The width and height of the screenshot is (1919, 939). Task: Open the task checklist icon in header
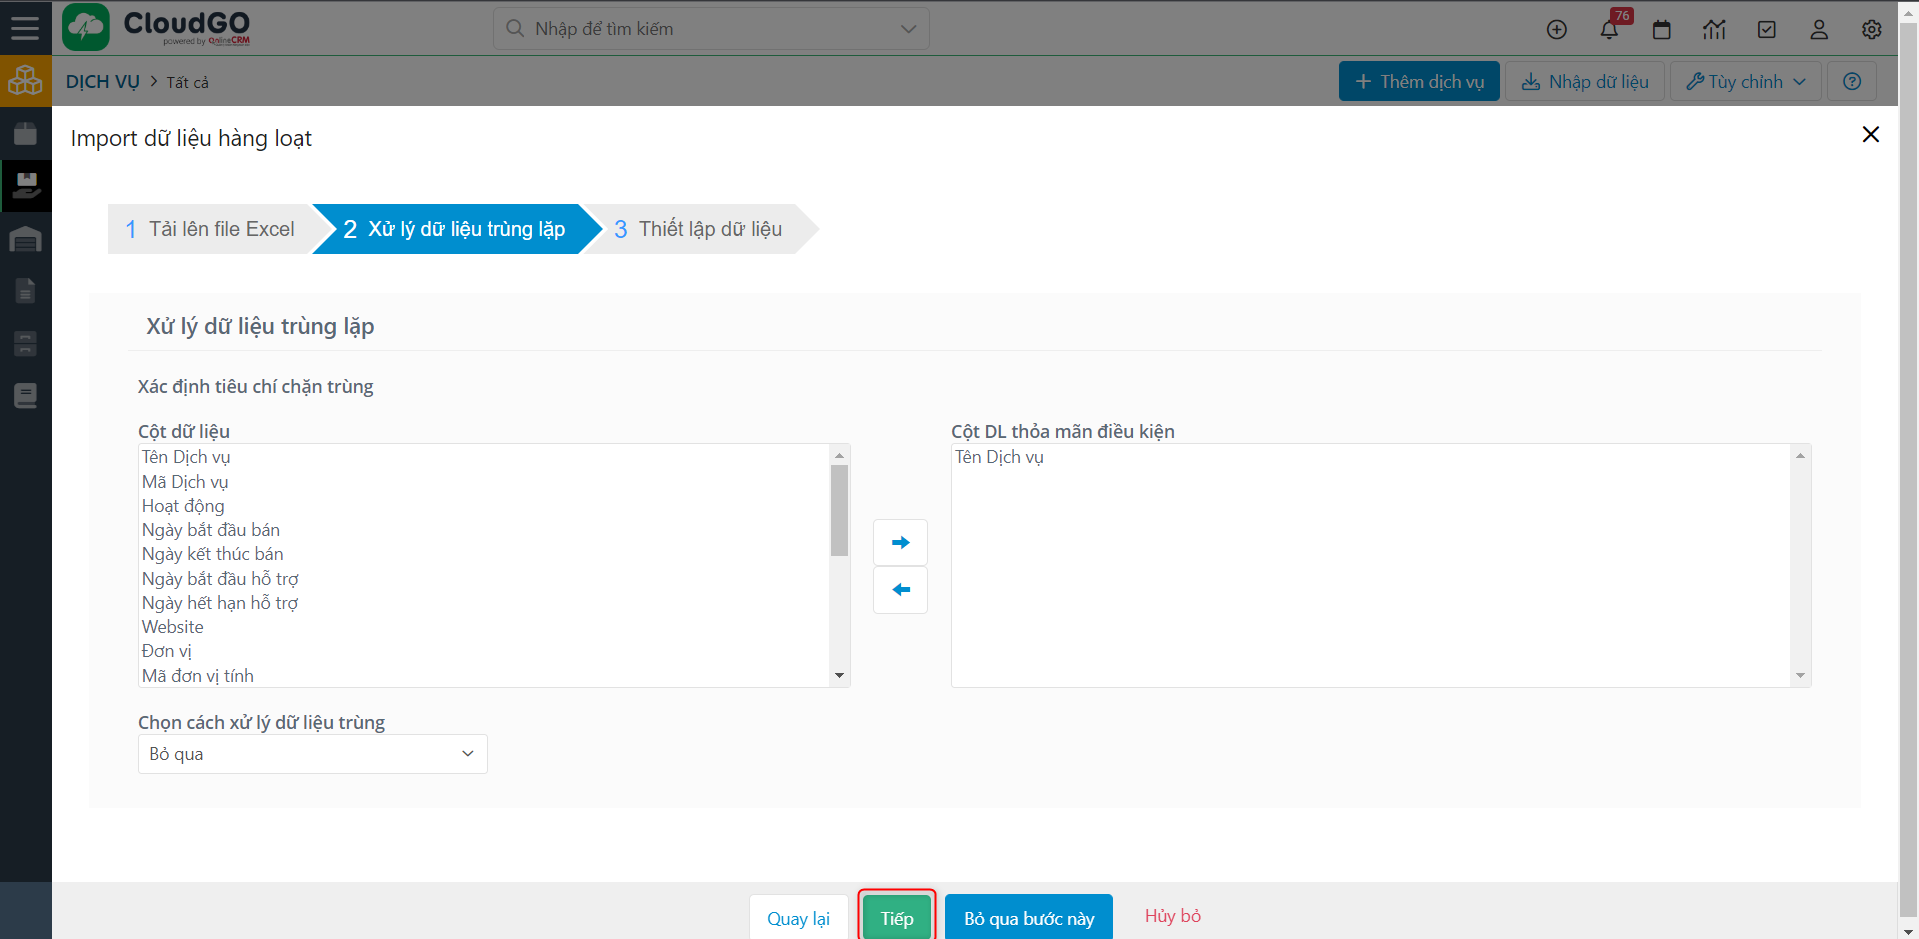pyautogui.click(x=1767, y=30)
